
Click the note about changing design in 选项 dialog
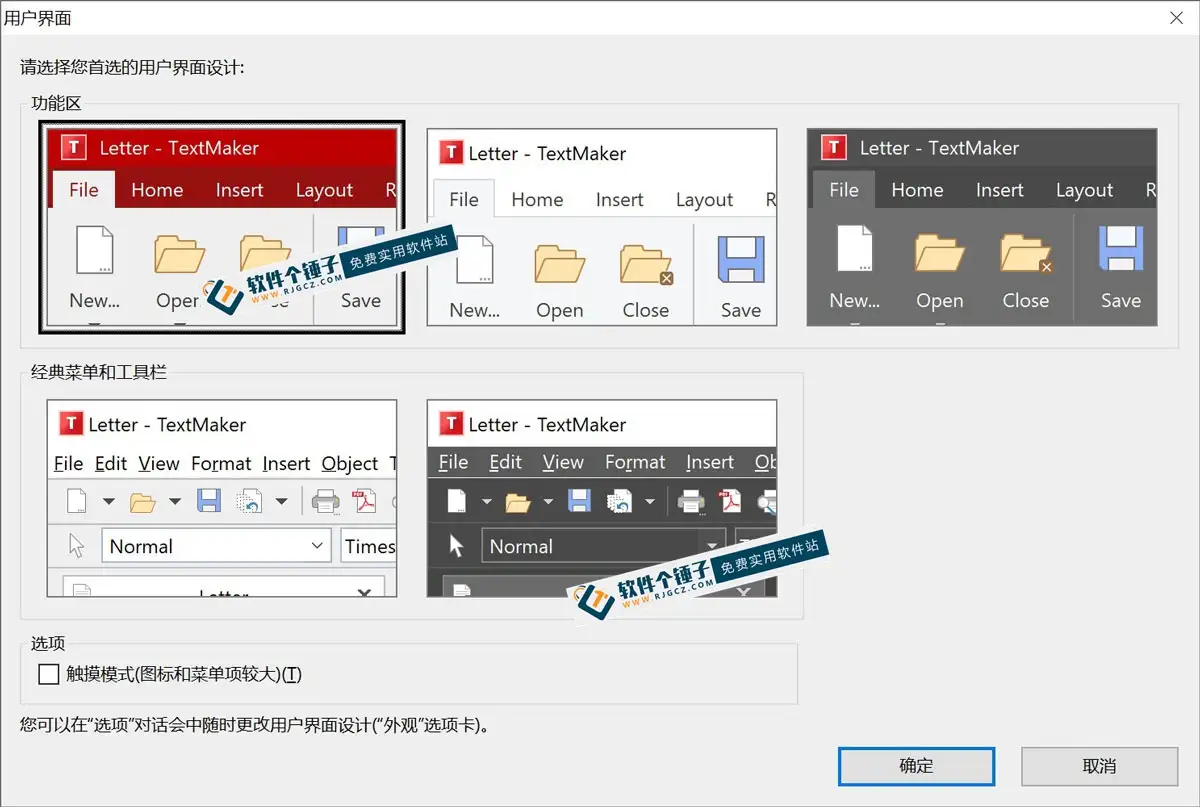(x=257, y=724)
